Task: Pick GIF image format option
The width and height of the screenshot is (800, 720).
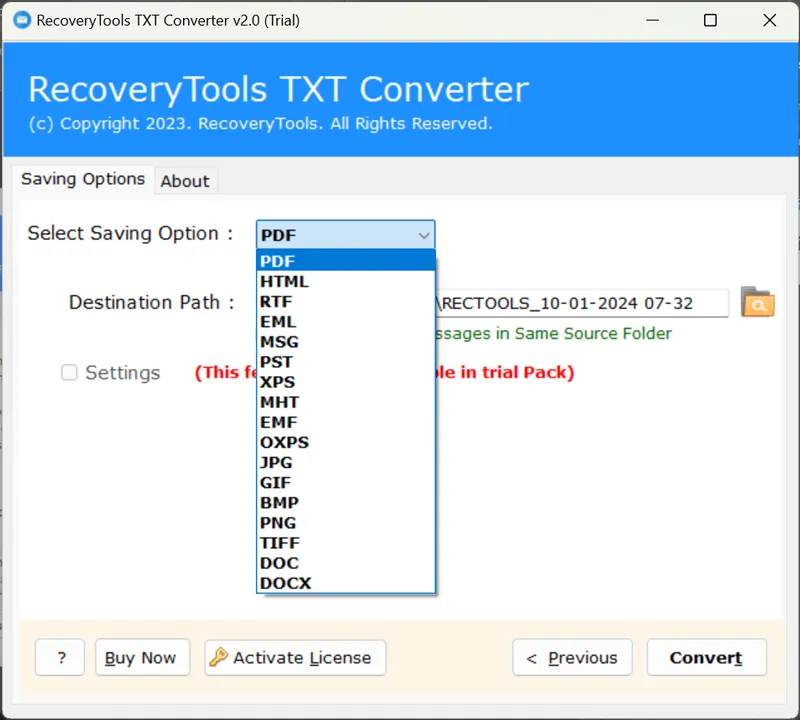Action: pyautogui.click(x=345, y=482)
